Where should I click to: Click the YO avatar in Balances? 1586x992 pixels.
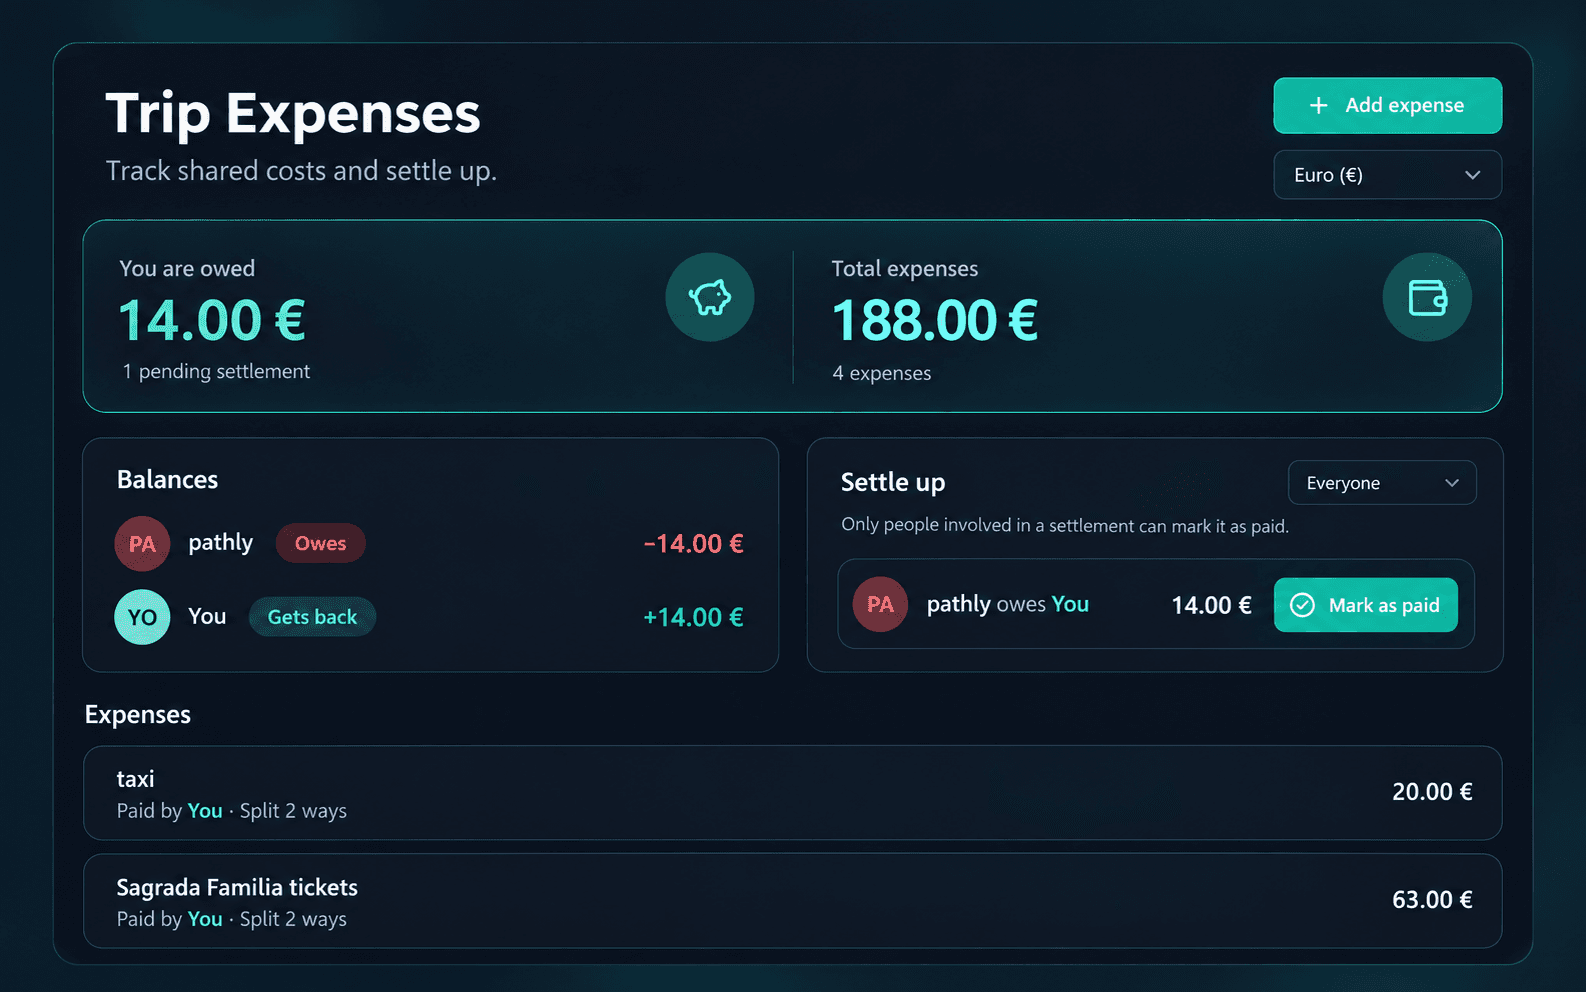(142, 617)
